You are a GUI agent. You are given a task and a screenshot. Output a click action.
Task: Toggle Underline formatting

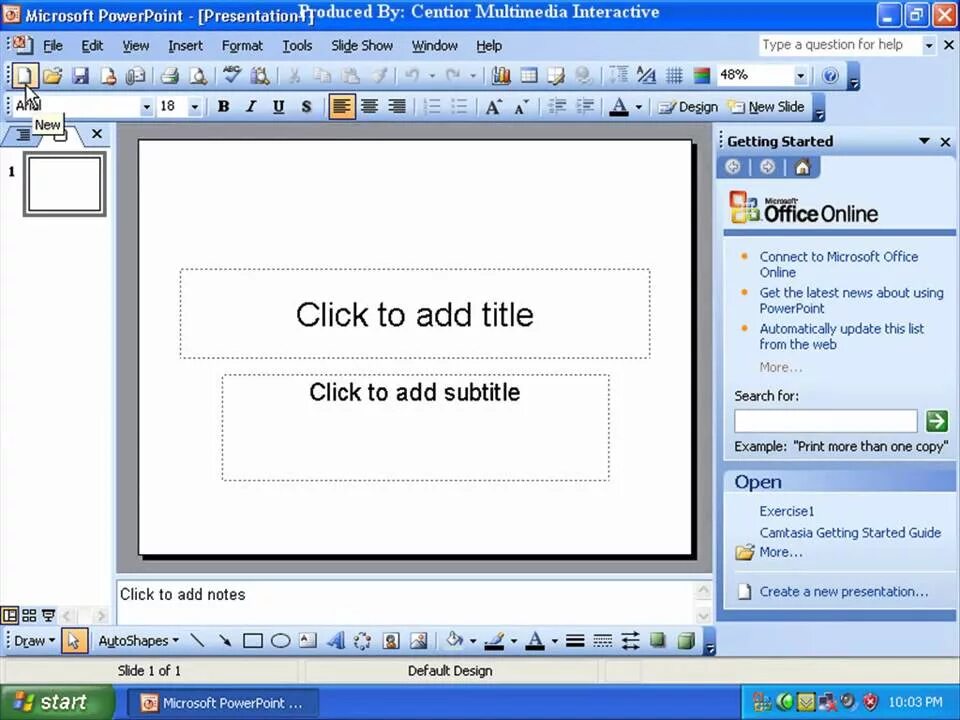point(279,107)
